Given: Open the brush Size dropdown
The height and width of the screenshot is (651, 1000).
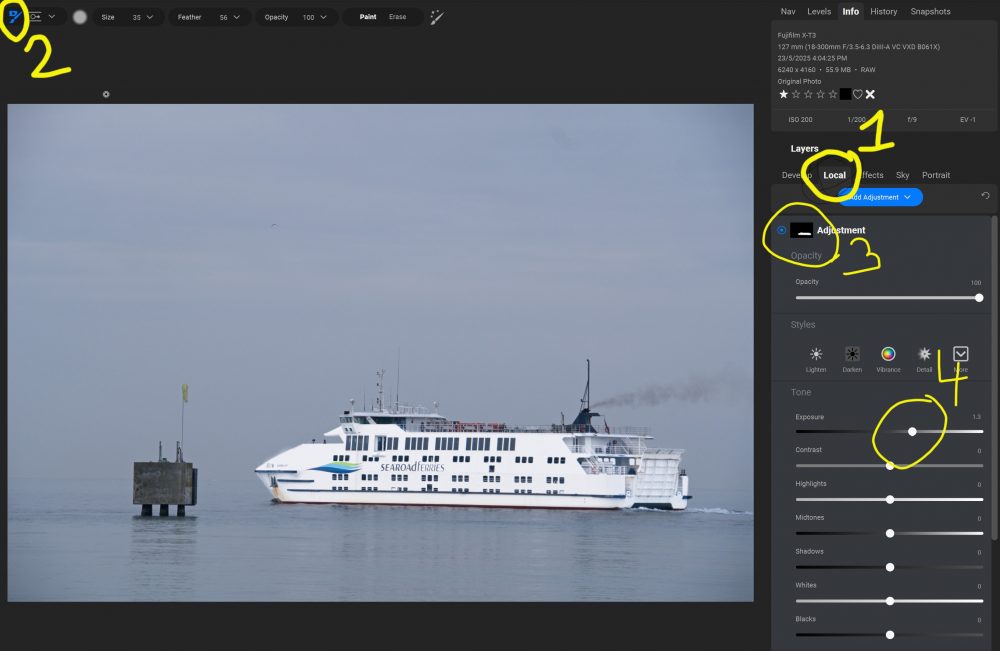Looking at the screenshot, I should [x=150, y=17].
